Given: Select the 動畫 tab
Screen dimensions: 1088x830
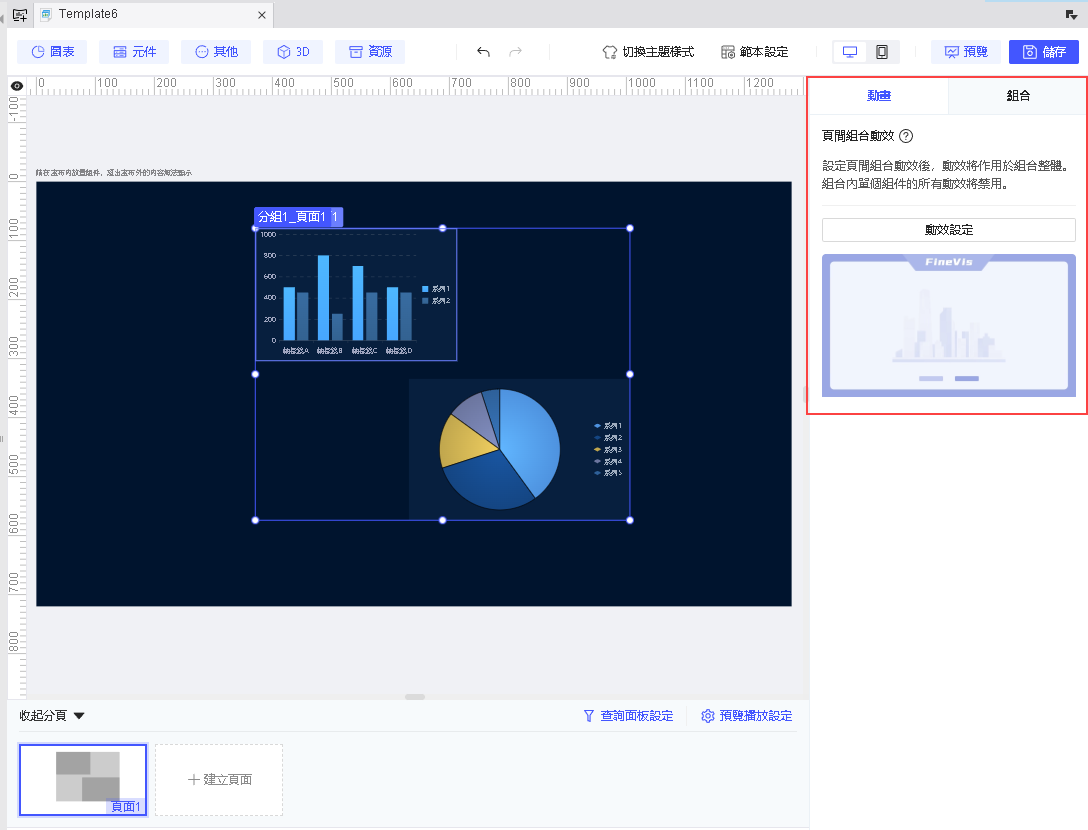Looking at the screenshot, I should tap(878, 96).
